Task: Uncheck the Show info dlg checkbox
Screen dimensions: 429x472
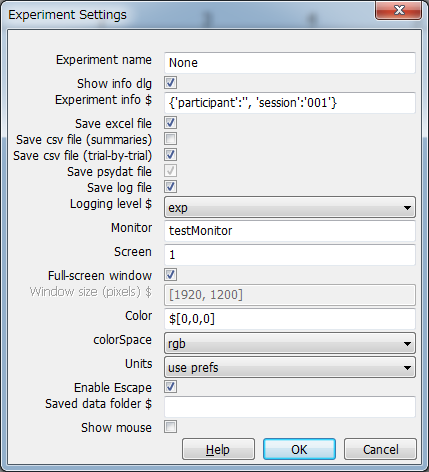Action: pyautogui.click(x=170, y=83)
